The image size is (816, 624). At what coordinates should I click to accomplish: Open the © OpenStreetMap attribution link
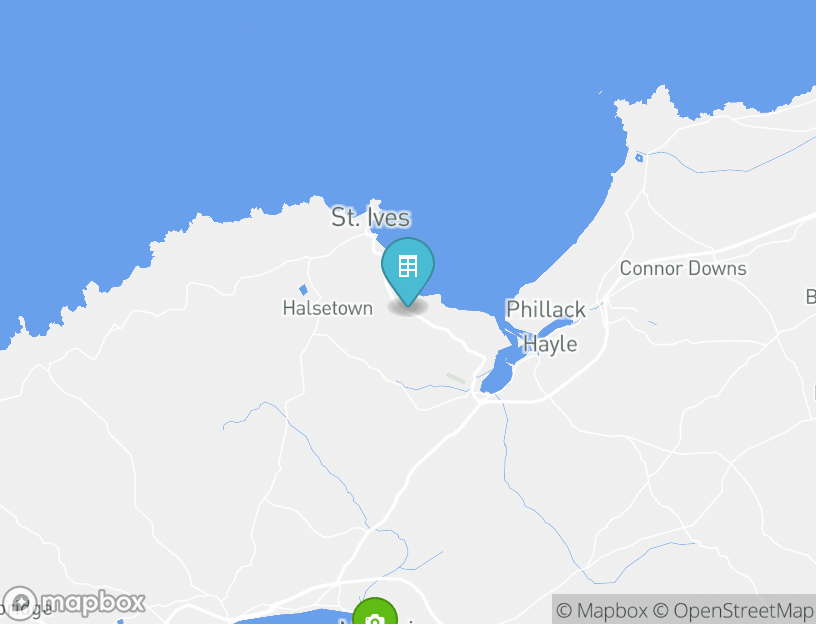coord(732,610)
